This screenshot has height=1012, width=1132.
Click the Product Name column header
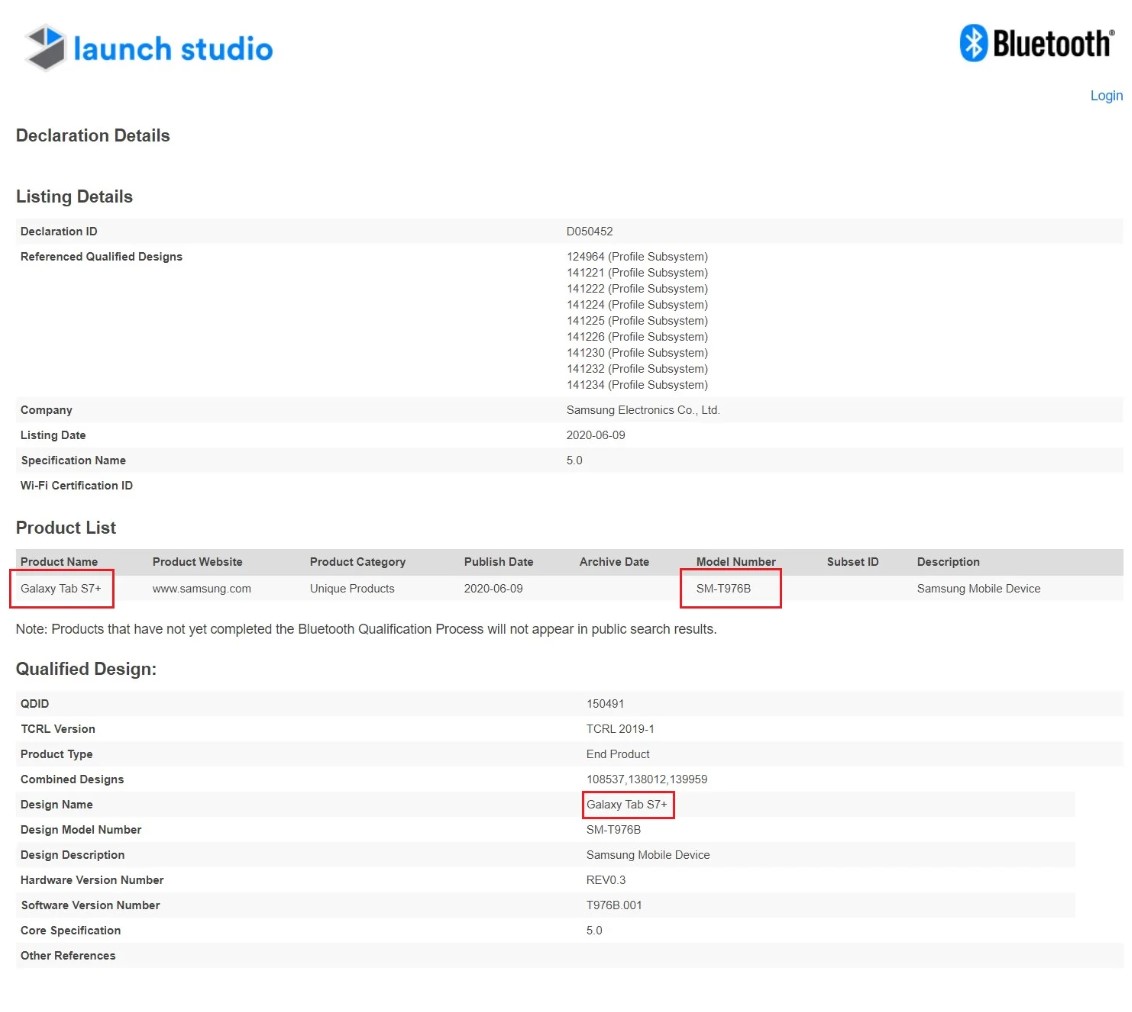[x=58, y=562]
